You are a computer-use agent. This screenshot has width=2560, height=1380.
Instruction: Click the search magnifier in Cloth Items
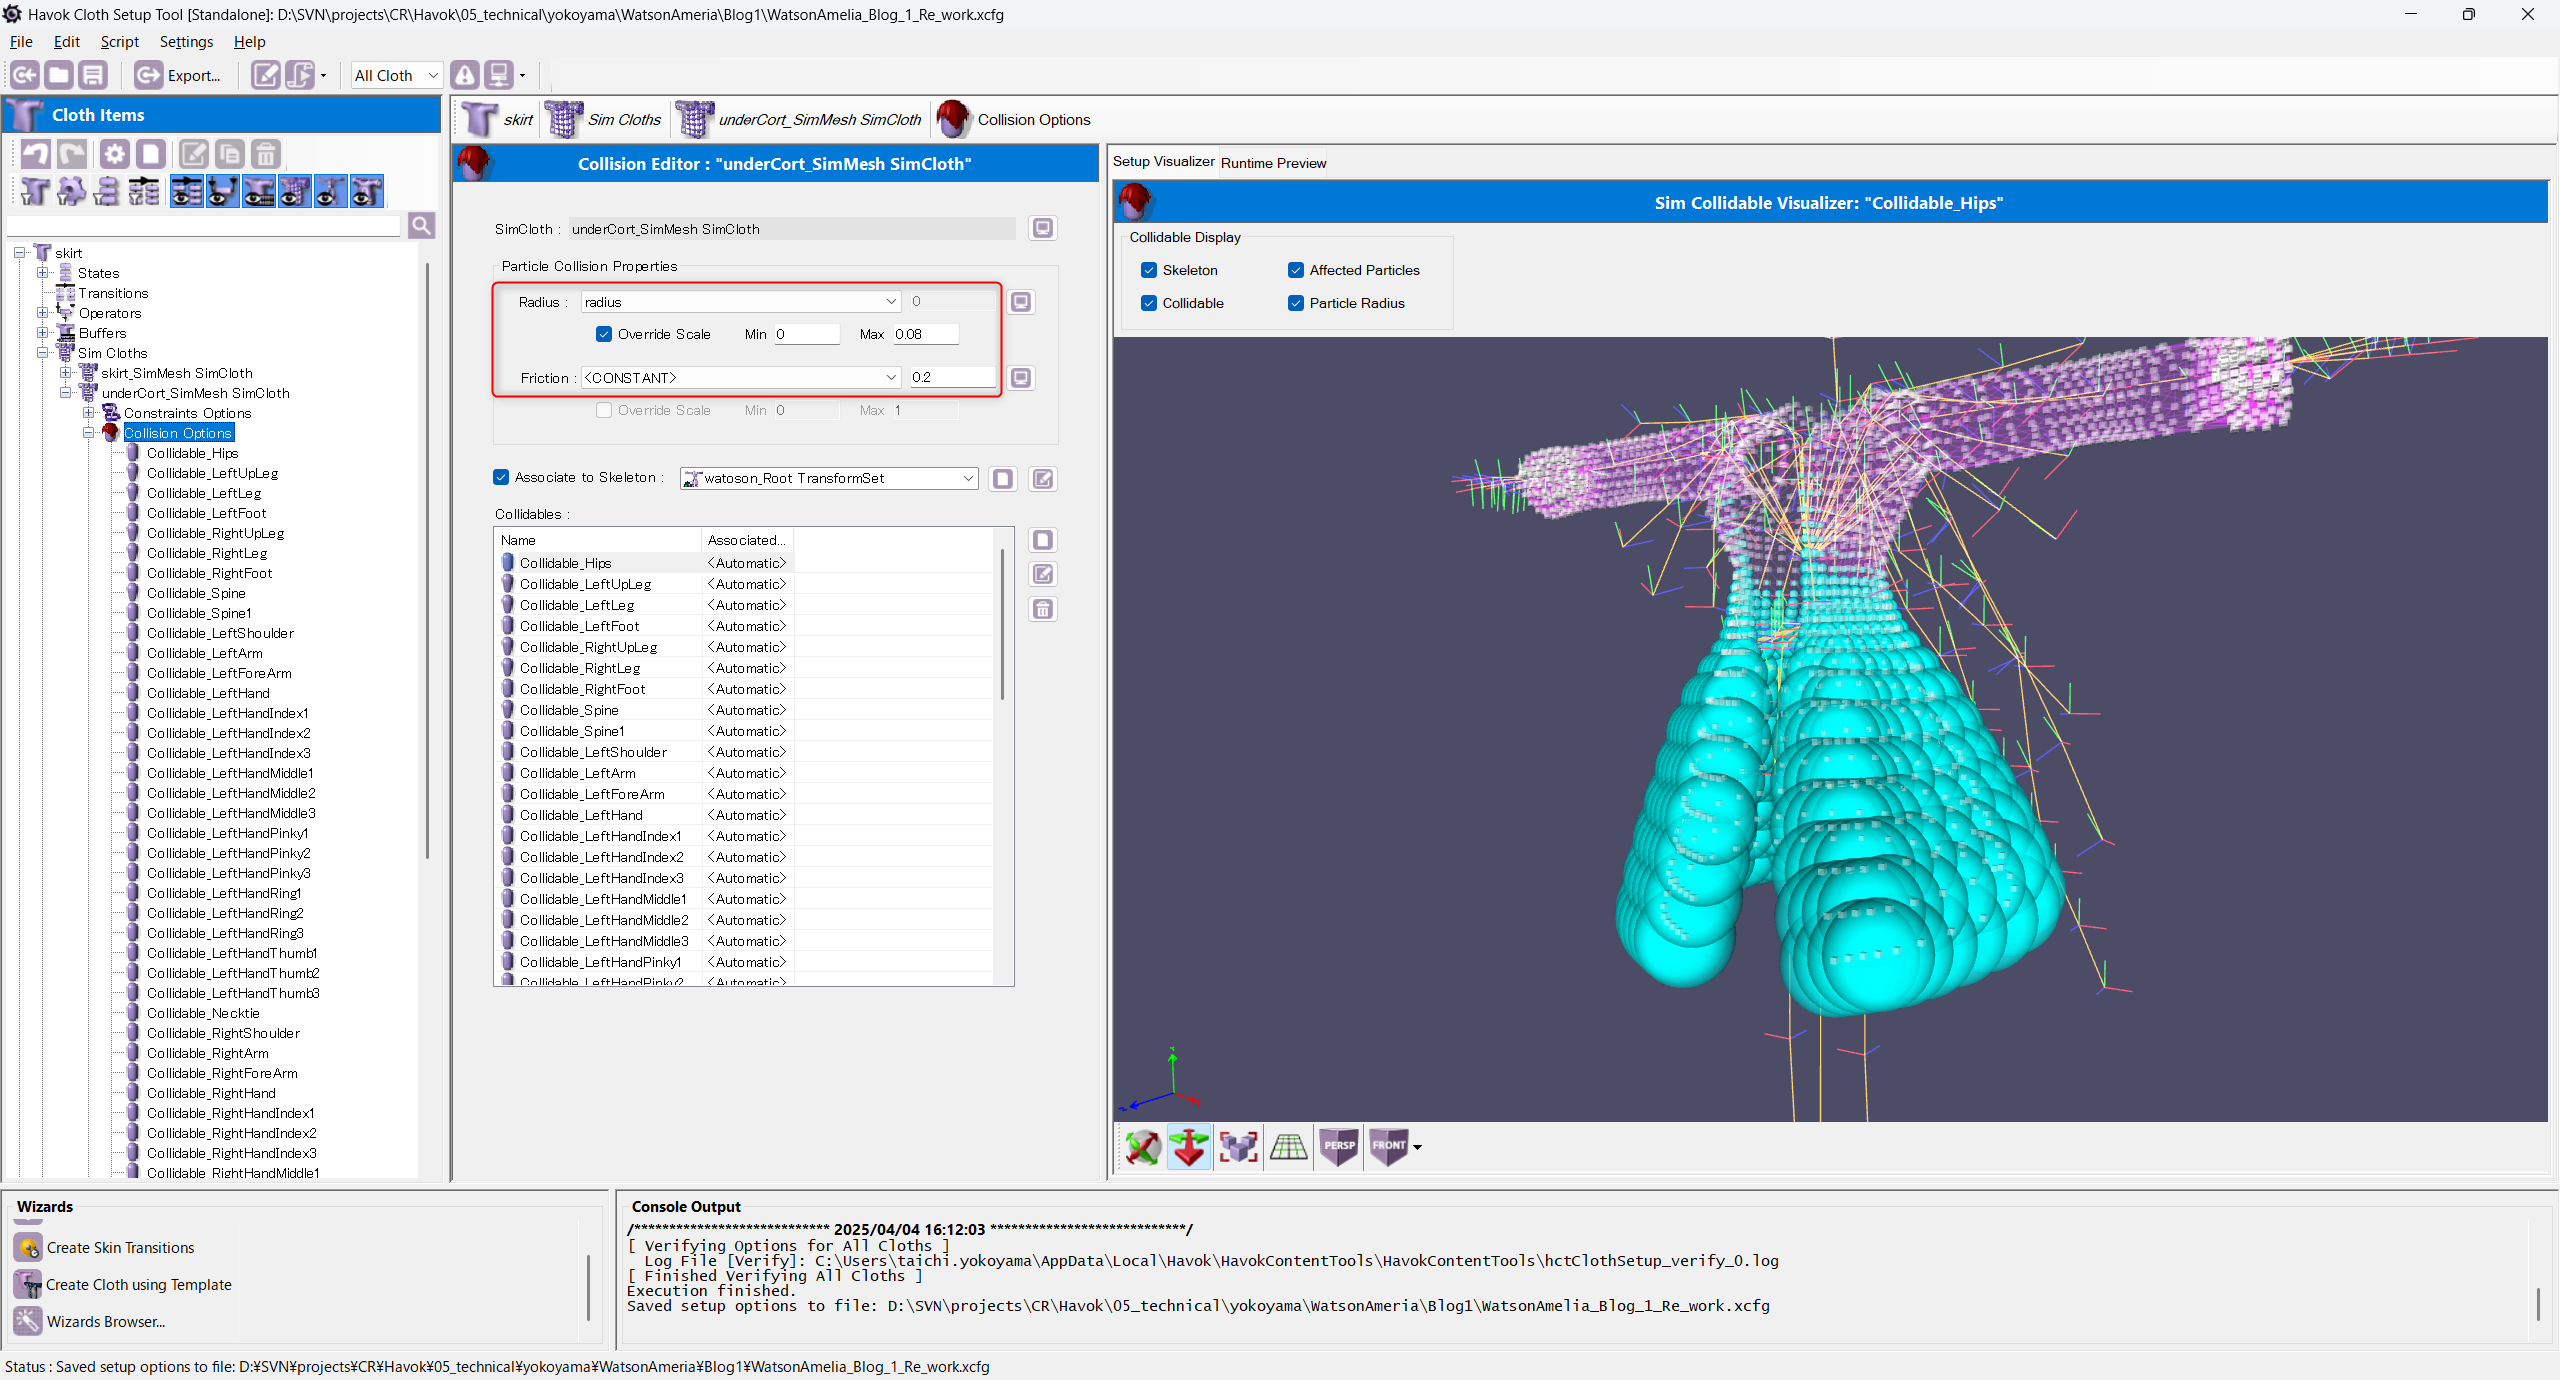pos(422,225)
